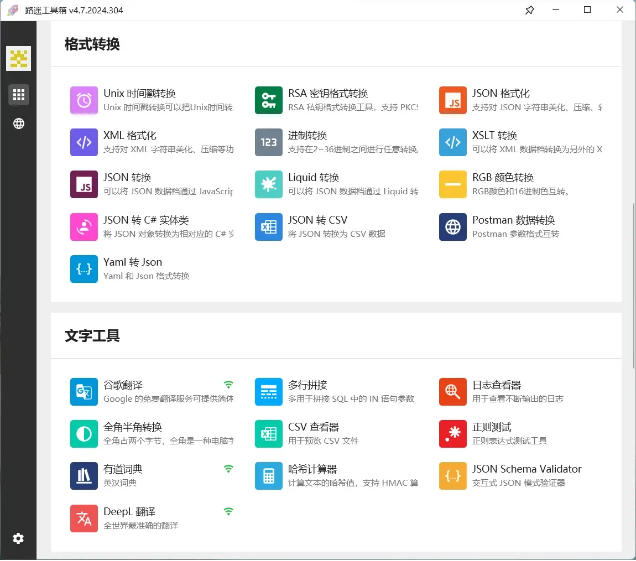Click the 格式转换 section heading

[x=92, y=44]
